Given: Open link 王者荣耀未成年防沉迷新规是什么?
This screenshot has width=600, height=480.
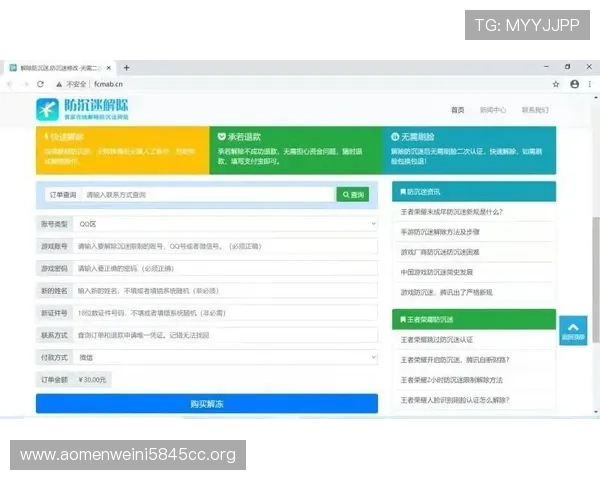Looking at the screenshot, I should click(452, 212).
